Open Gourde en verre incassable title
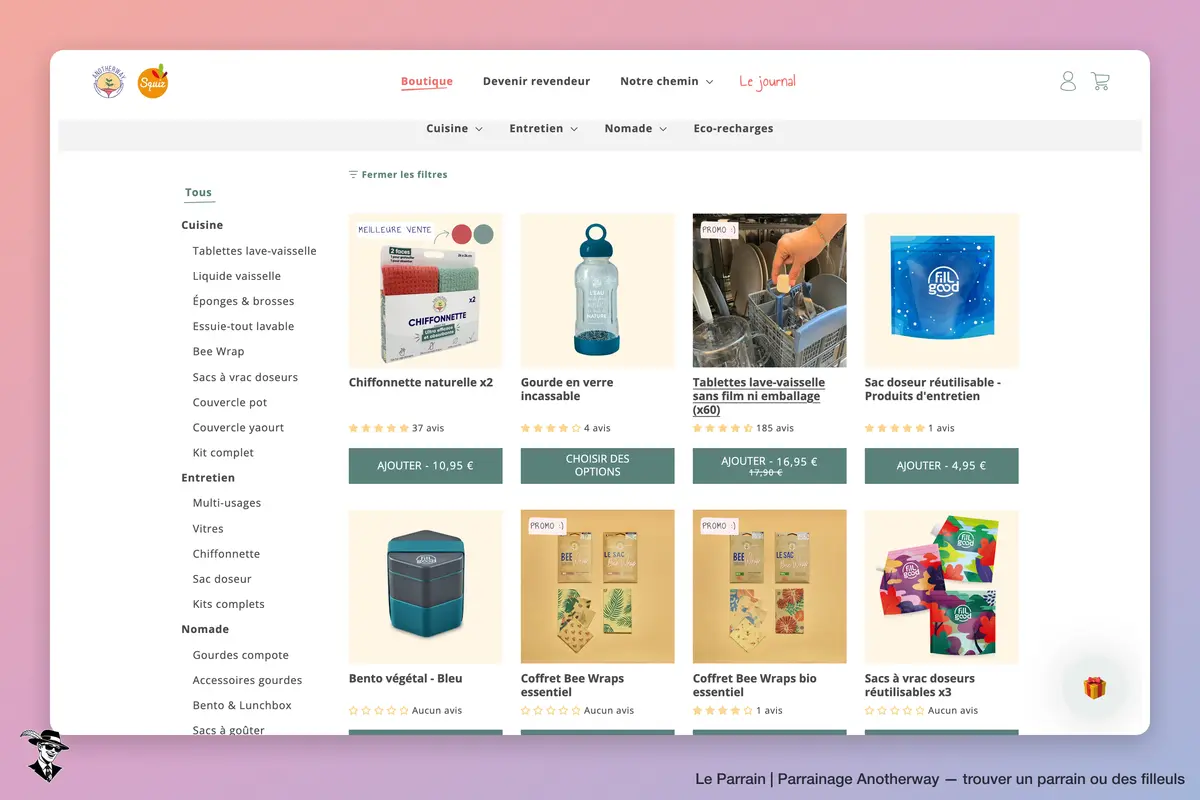This screenshot has height=800, width=1200. coord(567,389)
